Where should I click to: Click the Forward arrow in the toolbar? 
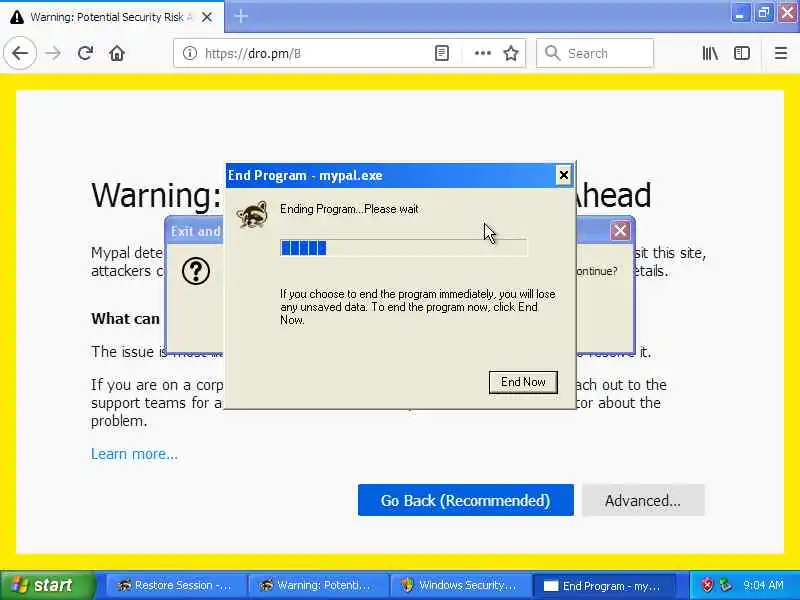pos(53,53)
